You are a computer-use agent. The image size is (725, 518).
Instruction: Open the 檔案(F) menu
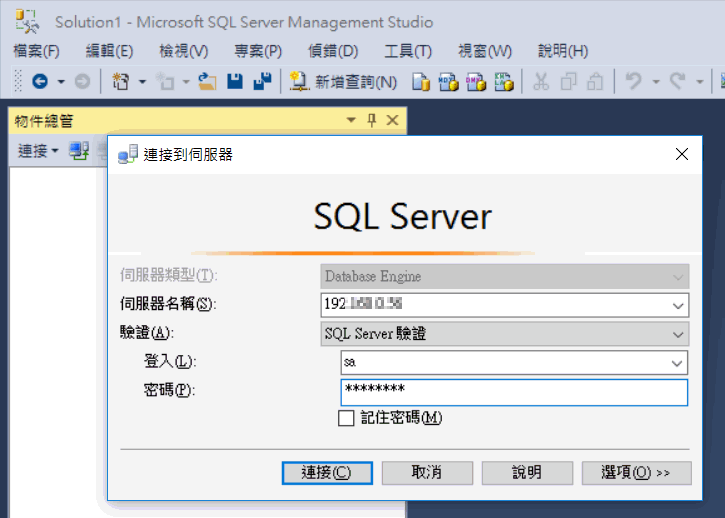click(37, 50)
